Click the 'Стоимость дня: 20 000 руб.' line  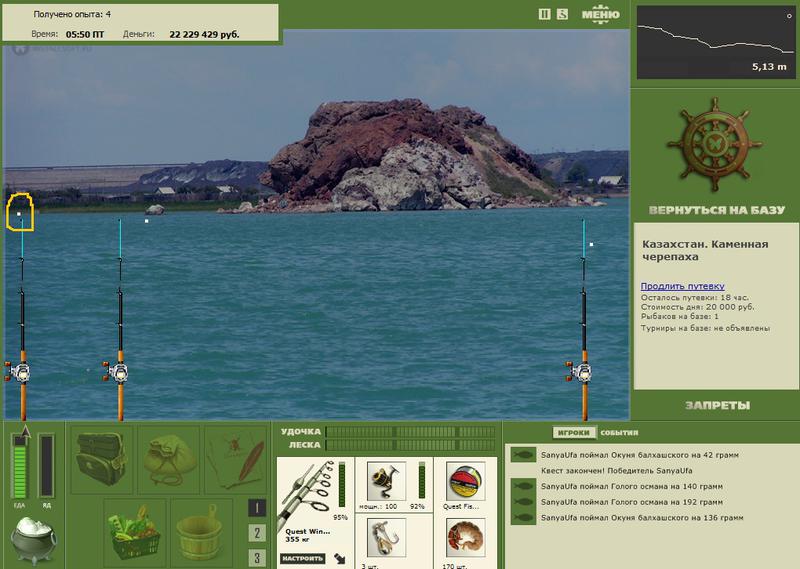(x=697, y=307)
